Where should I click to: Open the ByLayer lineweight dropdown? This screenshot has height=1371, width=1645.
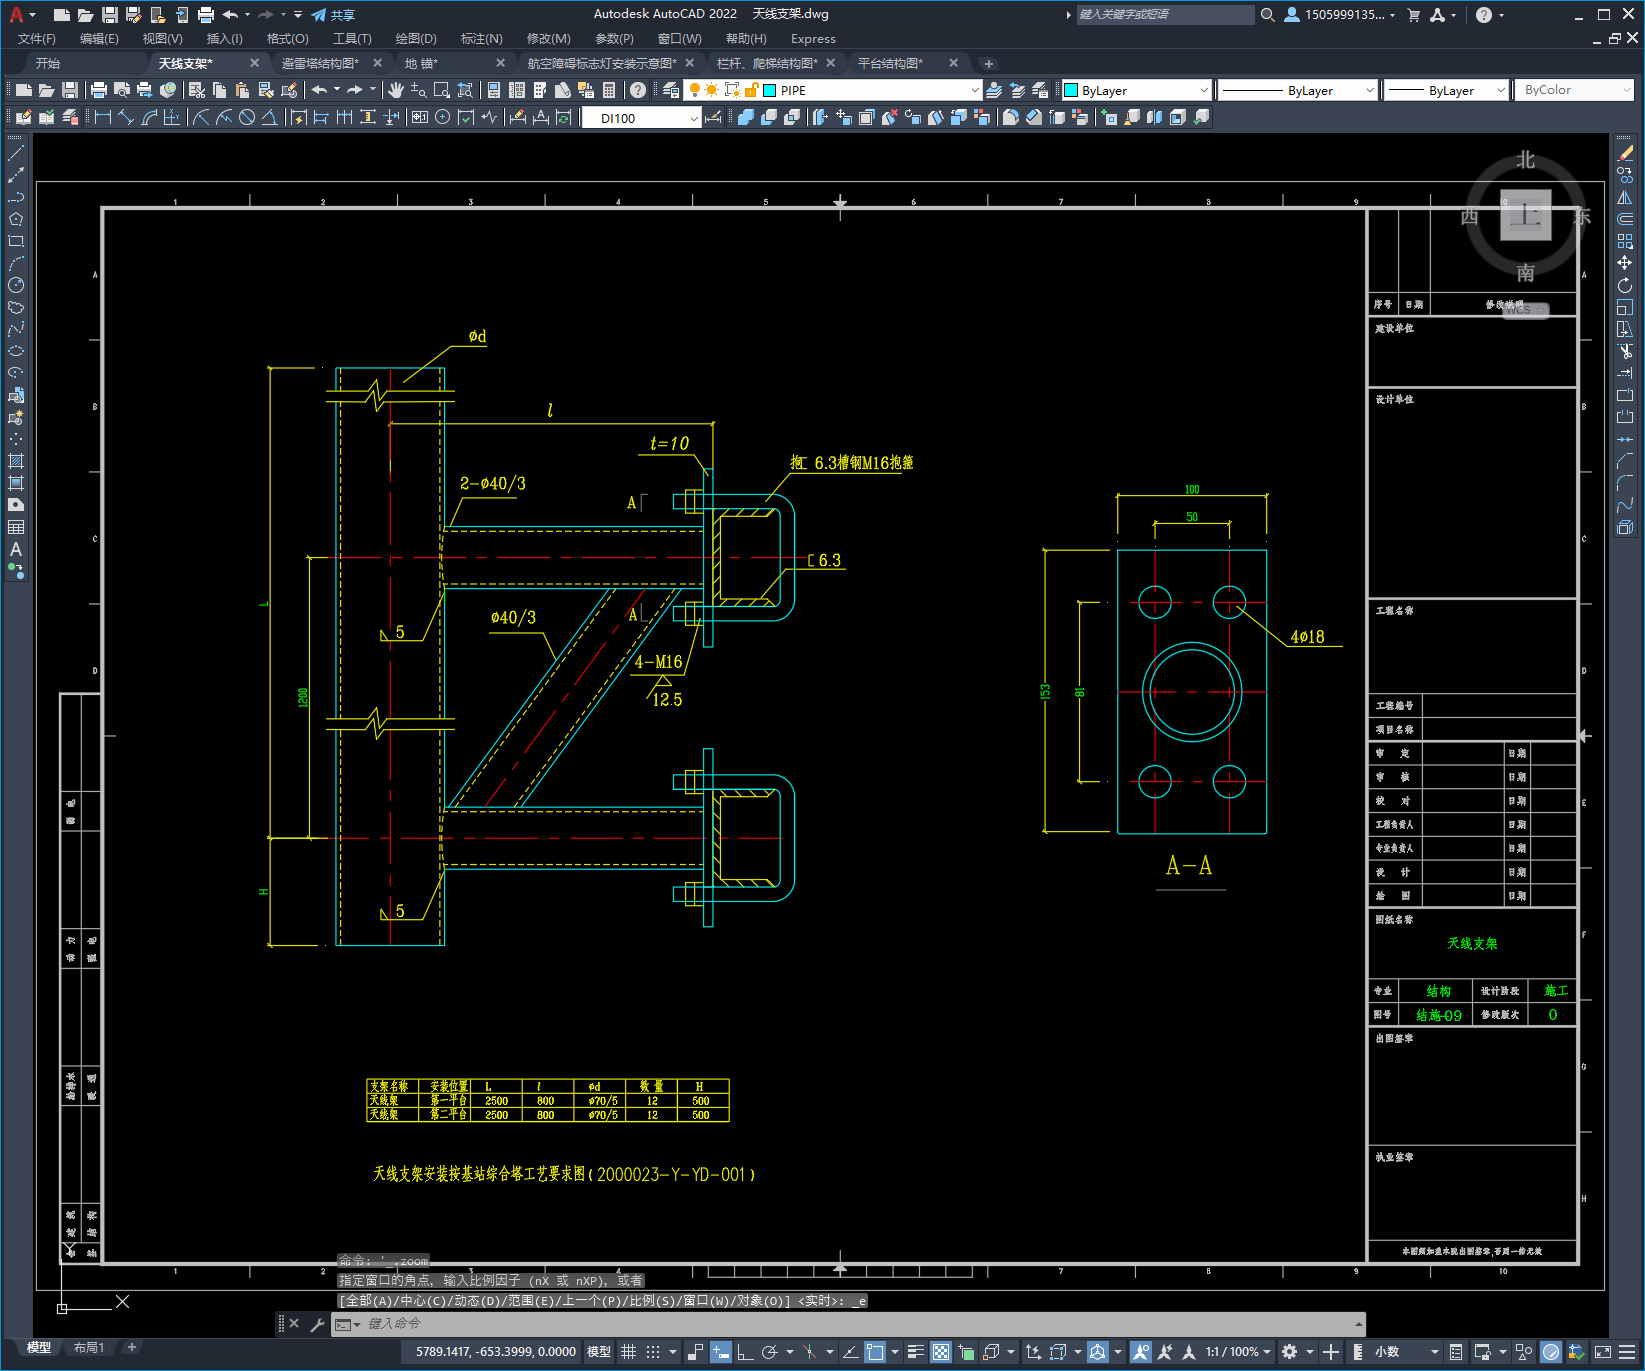point(1501,90)
